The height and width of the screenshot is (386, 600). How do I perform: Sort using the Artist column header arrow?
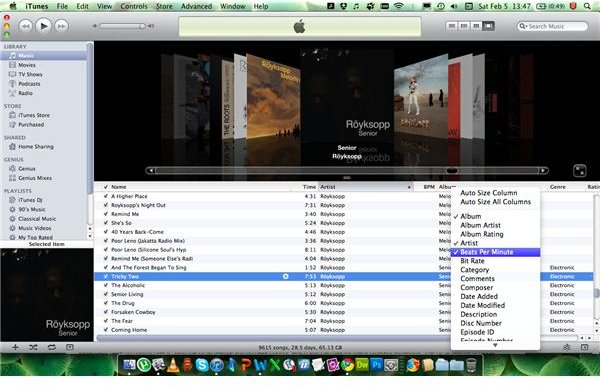(x=409, y=187)
